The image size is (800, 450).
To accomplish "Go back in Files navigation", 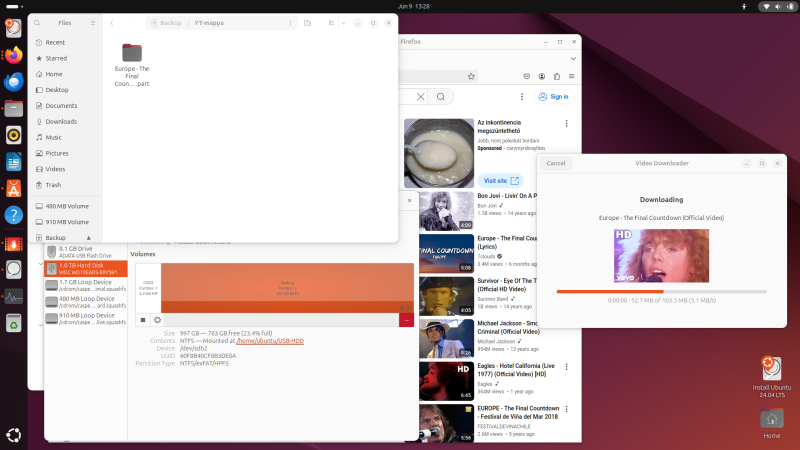I will [112, 23].
